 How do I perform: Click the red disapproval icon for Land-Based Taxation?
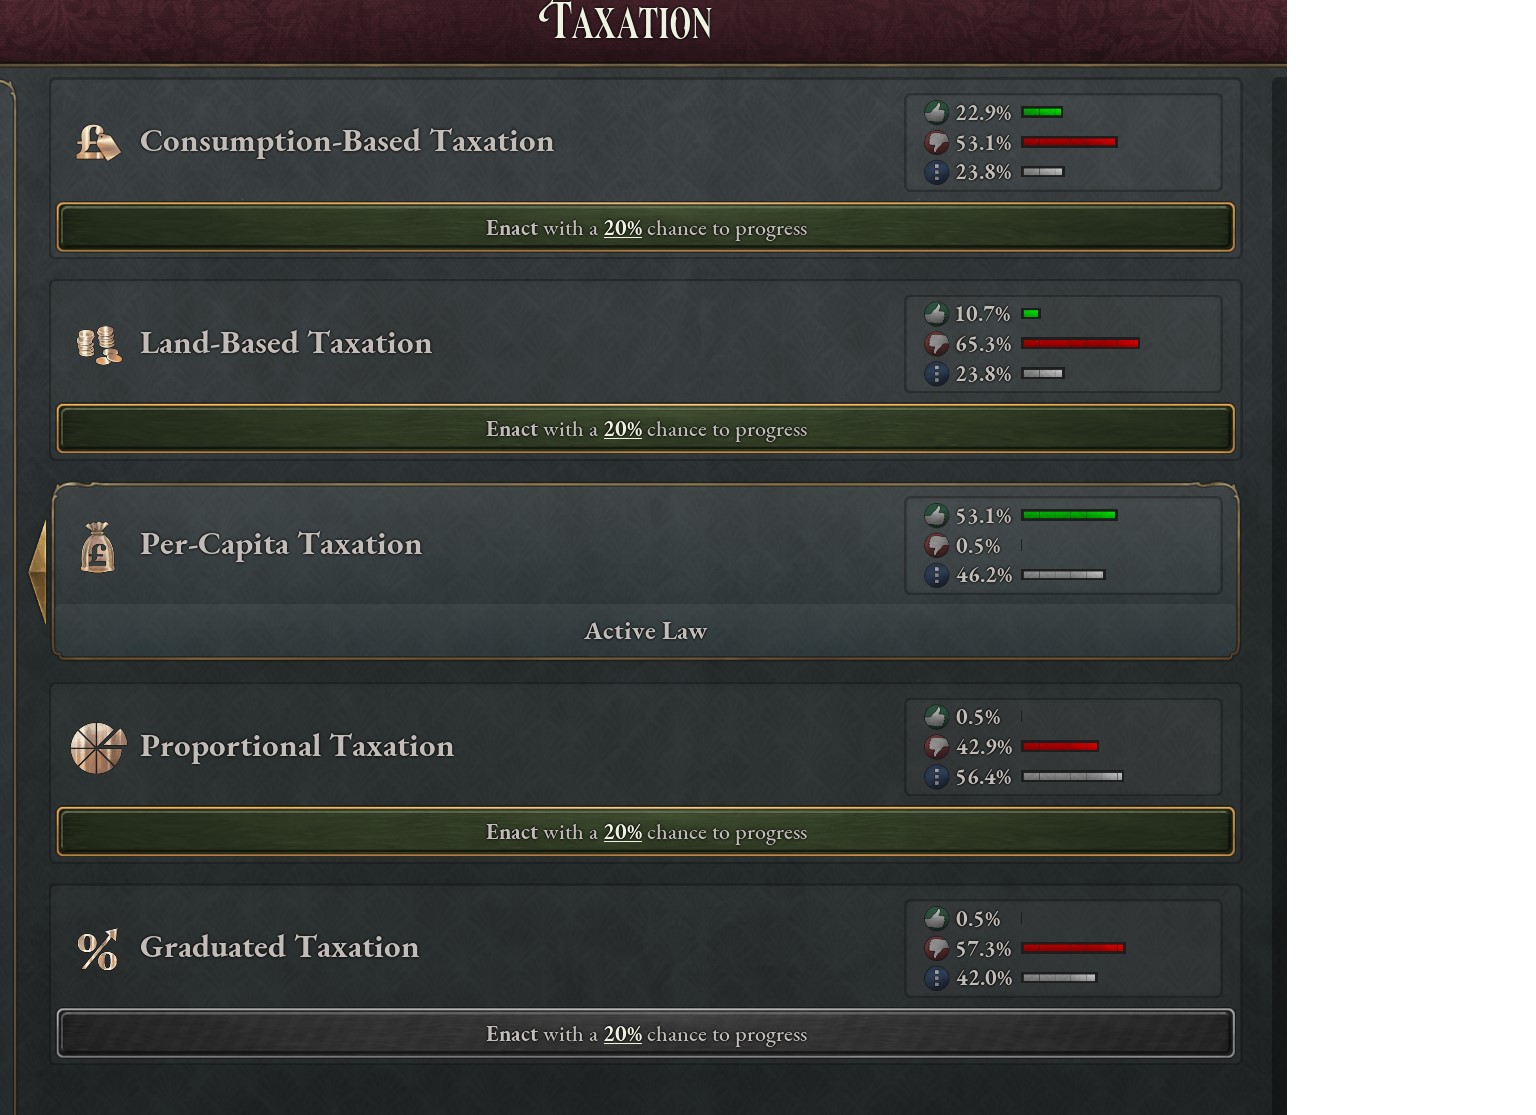tap(937, 343)
